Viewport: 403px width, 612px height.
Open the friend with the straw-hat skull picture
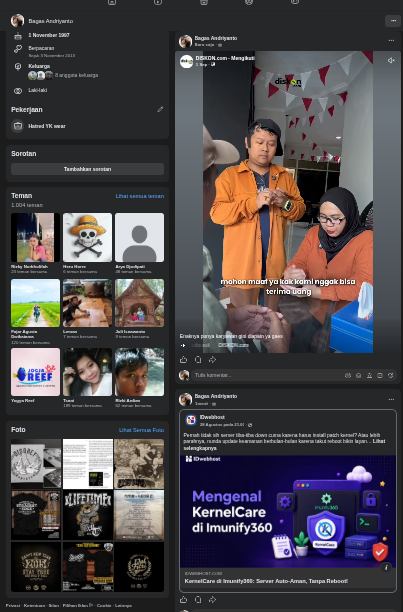coord(87,237)
